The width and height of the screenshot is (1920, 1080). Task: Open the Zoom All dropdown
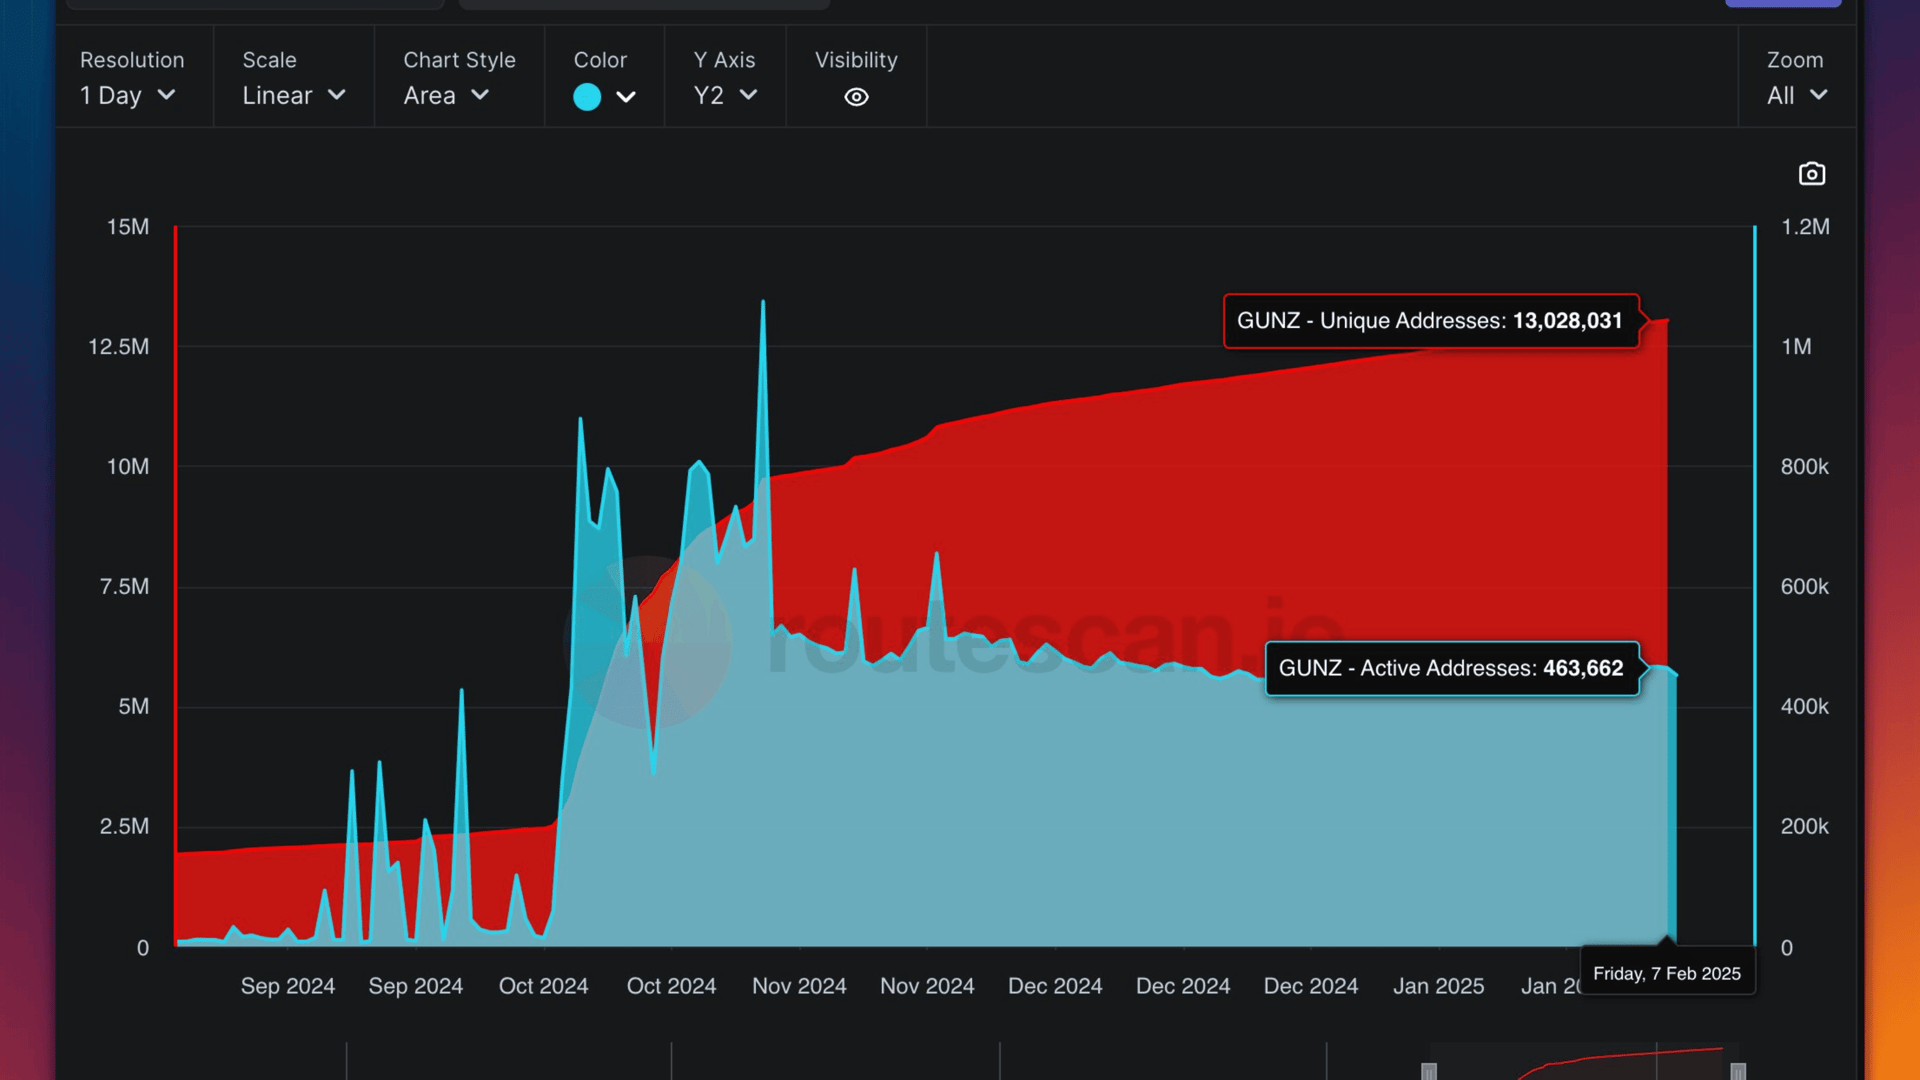[1795, 96]
